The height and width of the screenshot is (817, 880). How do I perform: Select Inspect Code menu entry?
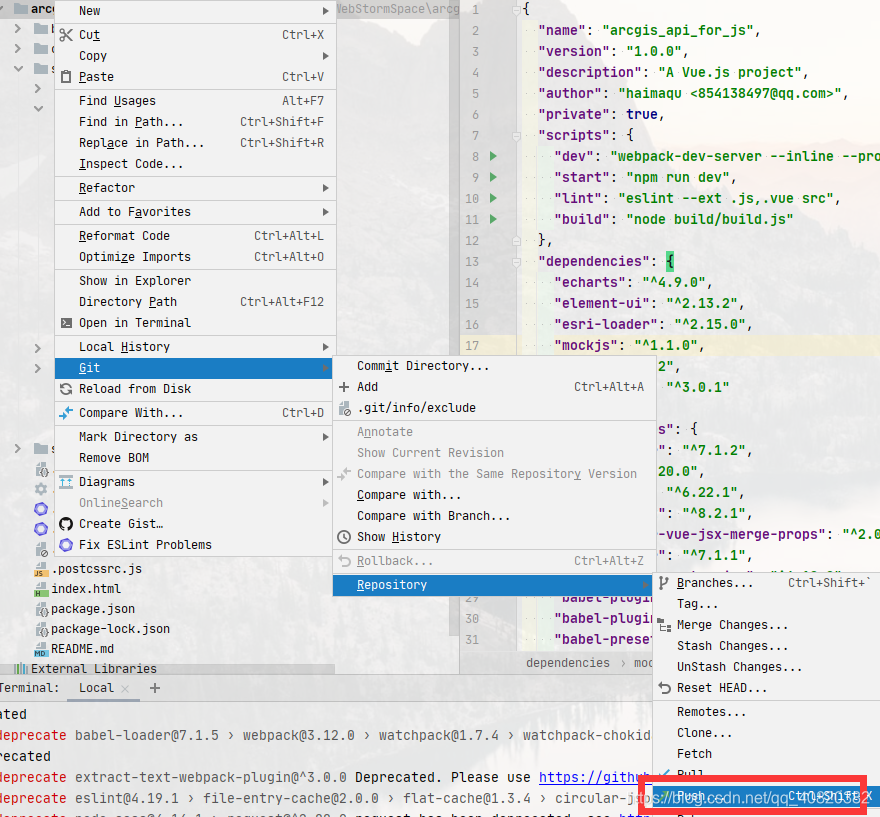coord(195,164)
